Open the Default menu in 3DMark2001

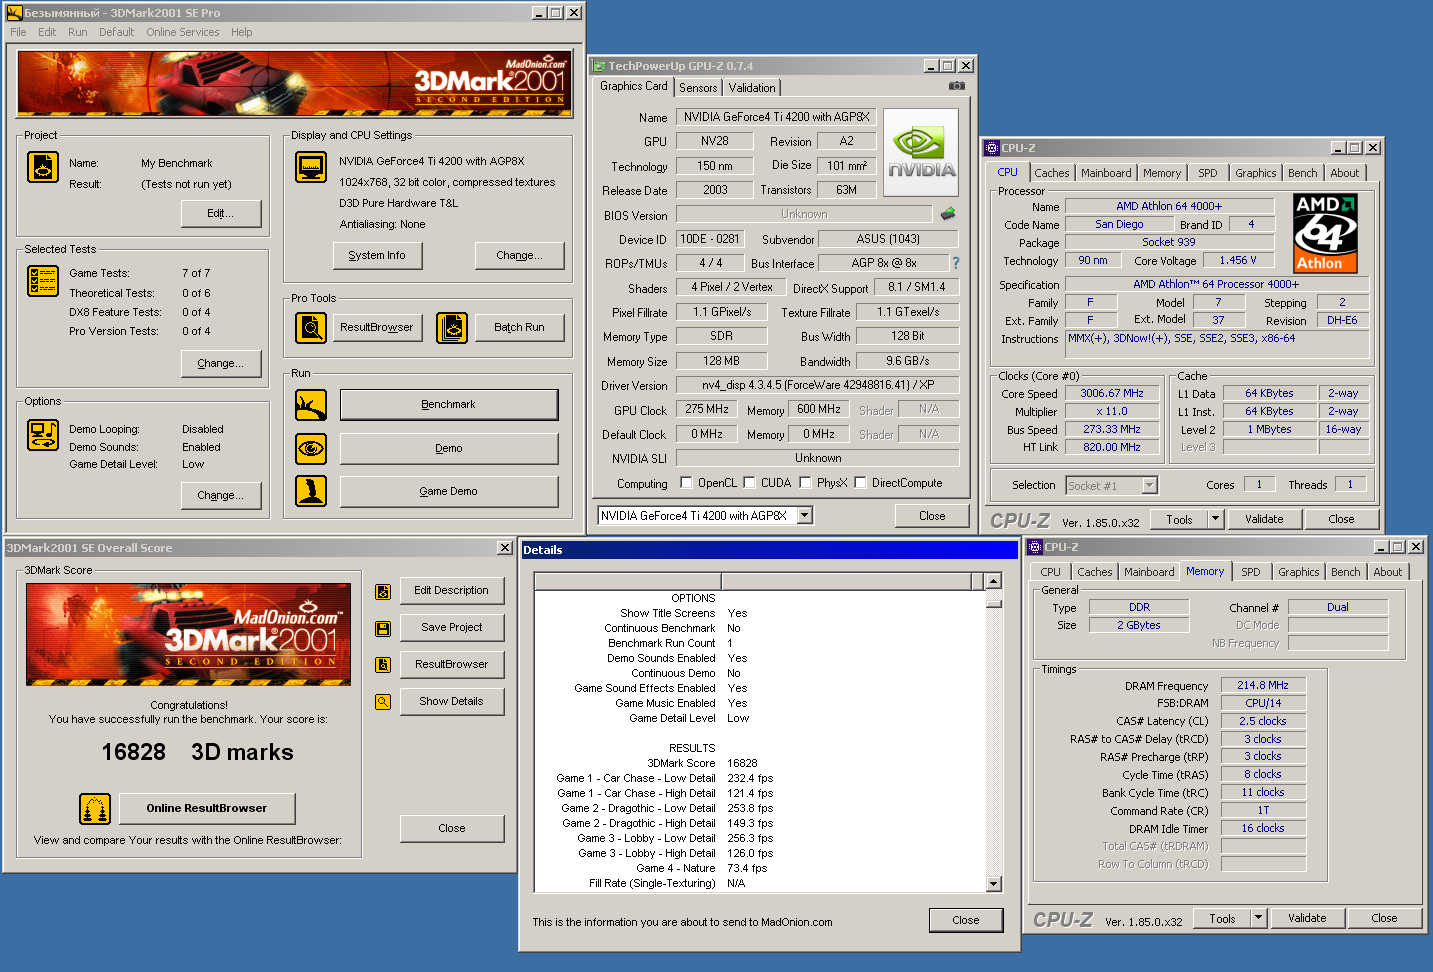pos(116,32)
